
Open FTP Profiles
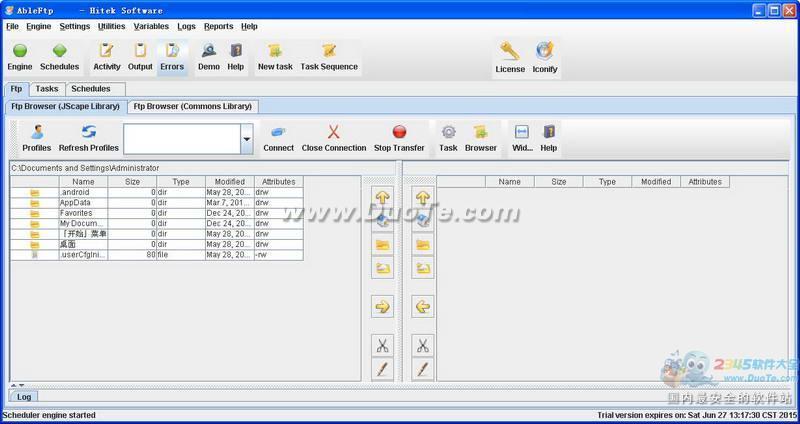[x=37, y=139]
